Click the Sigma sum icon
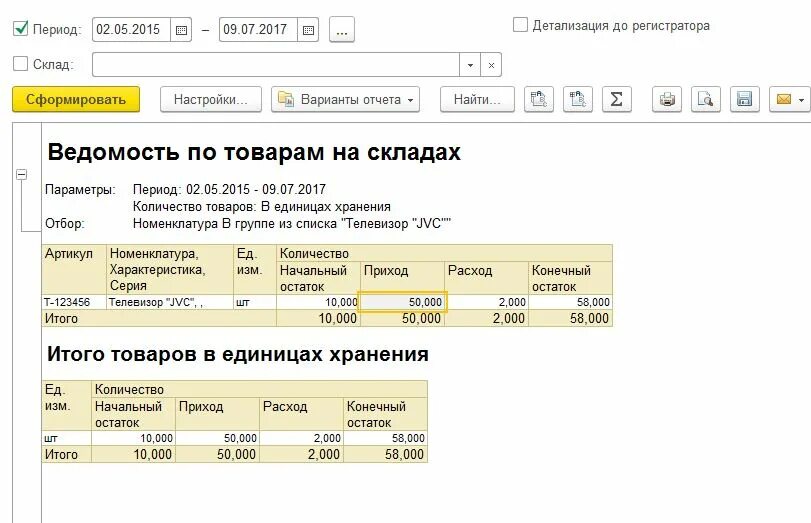Viewport: 811px width, 523px height. point(617,99)
